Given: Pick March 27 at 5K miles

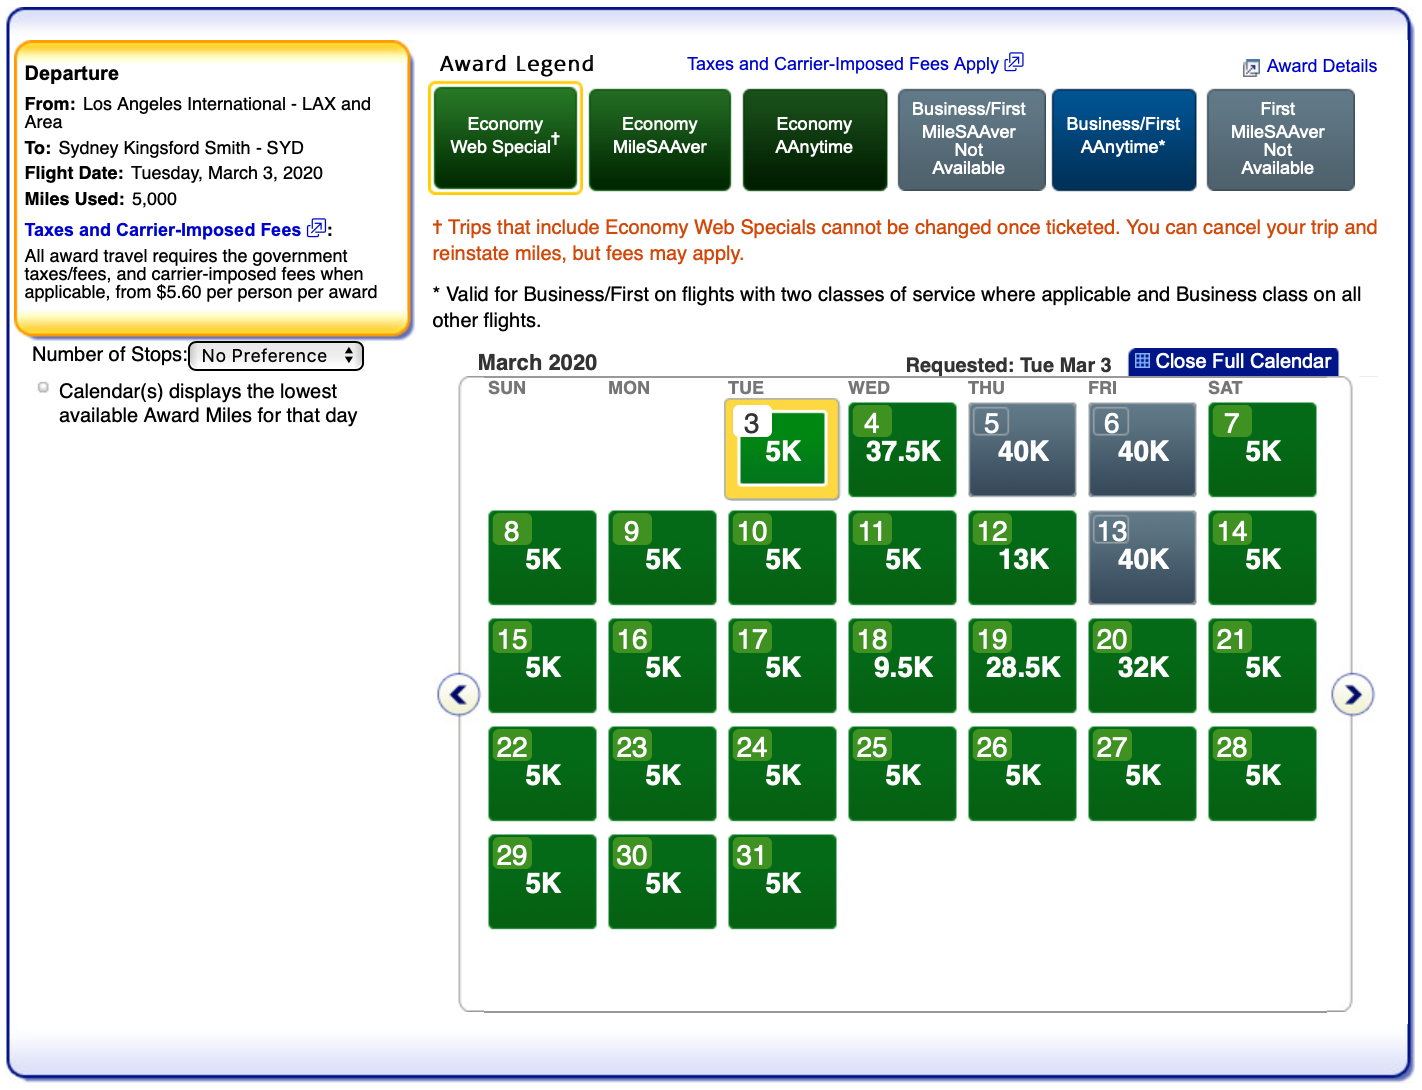Looking at the screenshot, I should 1142,774.
